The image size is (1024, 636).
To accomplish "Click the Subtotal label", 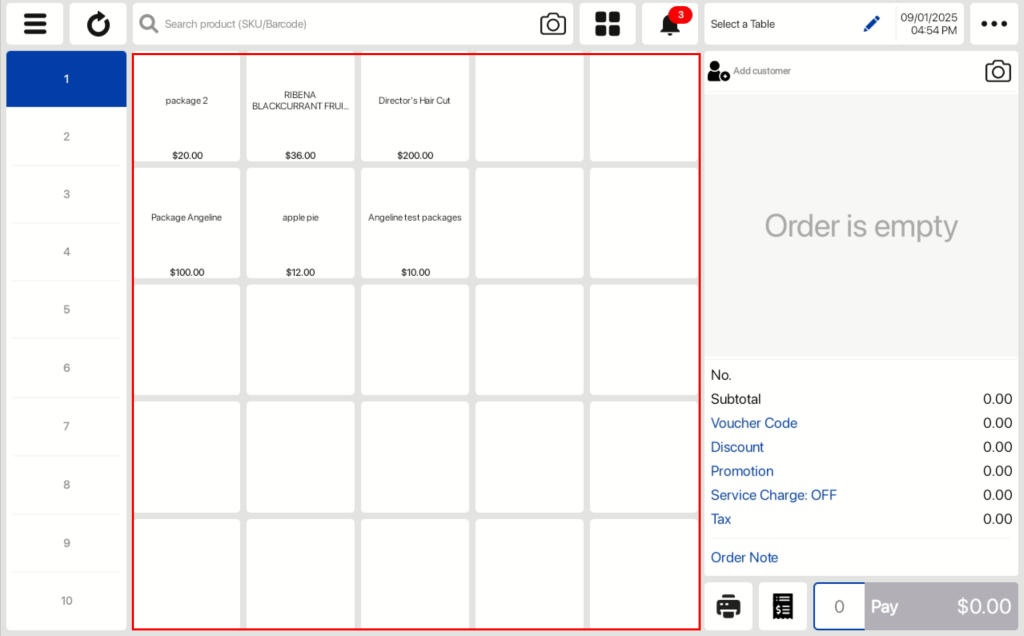I will 735,399.
